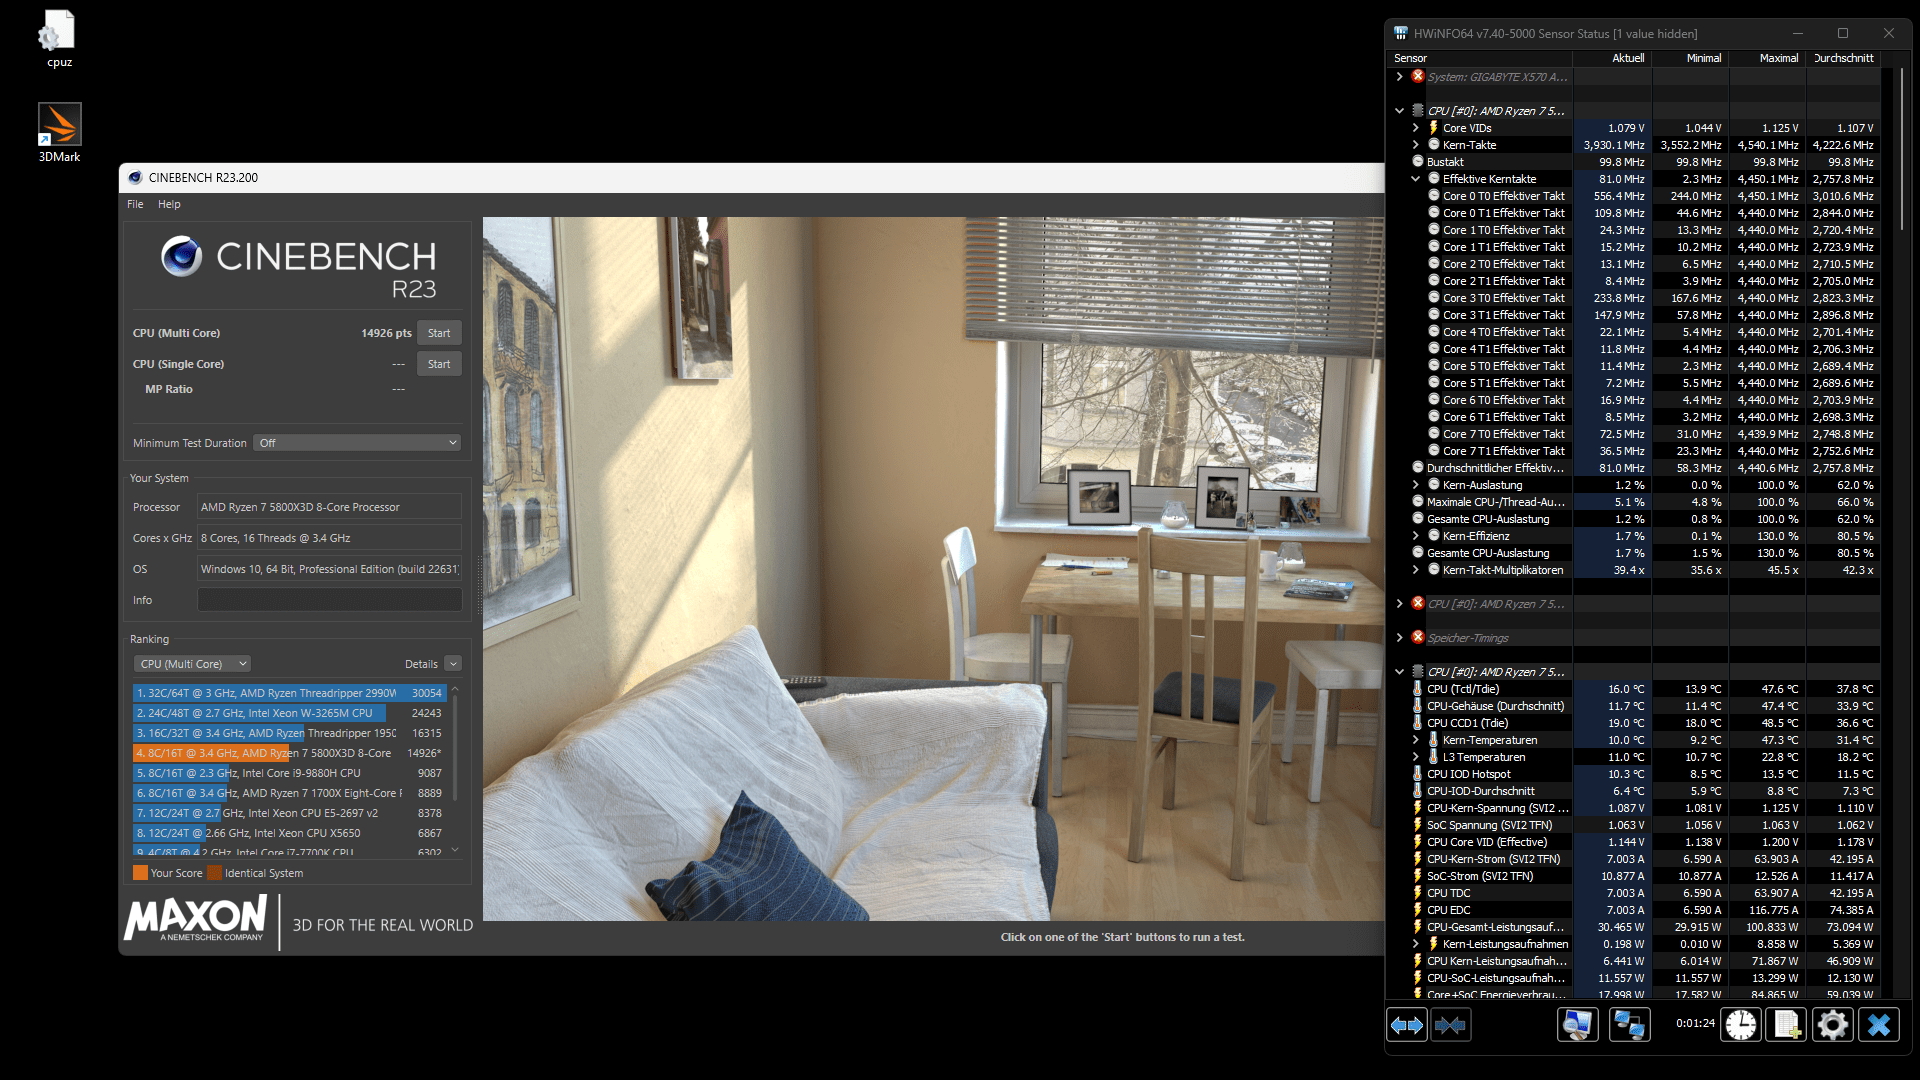
Task: Close sensors with the blue X icon
Action: [x=1879, y=1025]
